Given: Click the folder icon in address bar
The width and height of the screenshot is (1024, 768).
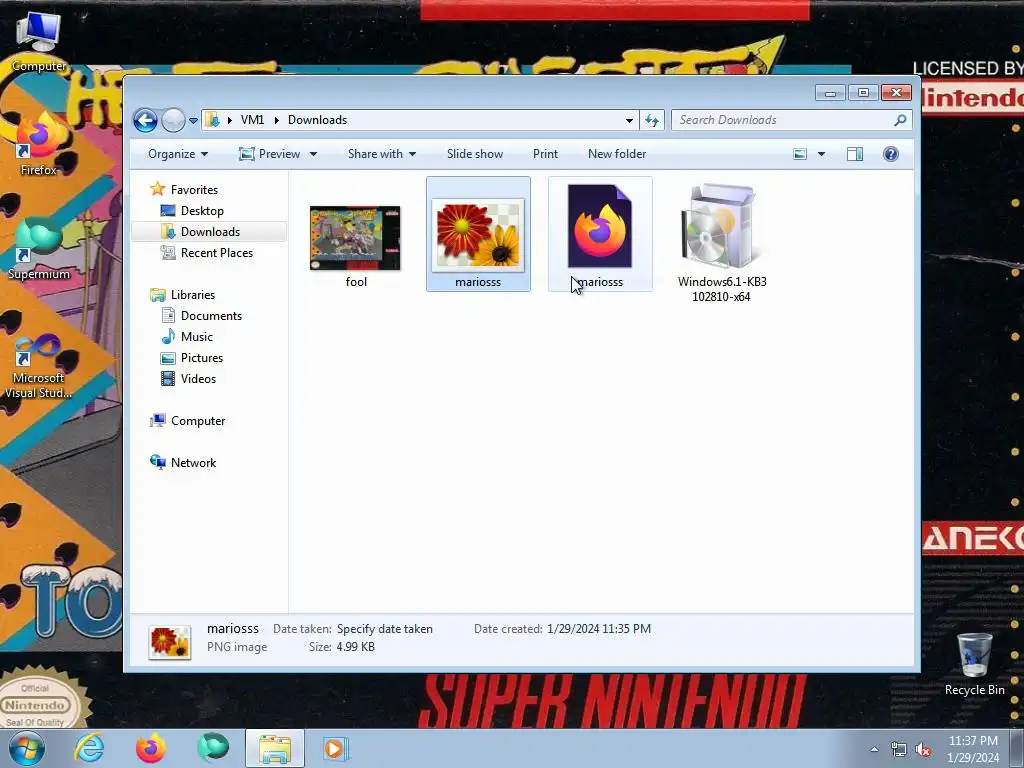Looking at the screenshot, I should click(x=212, y=120).
